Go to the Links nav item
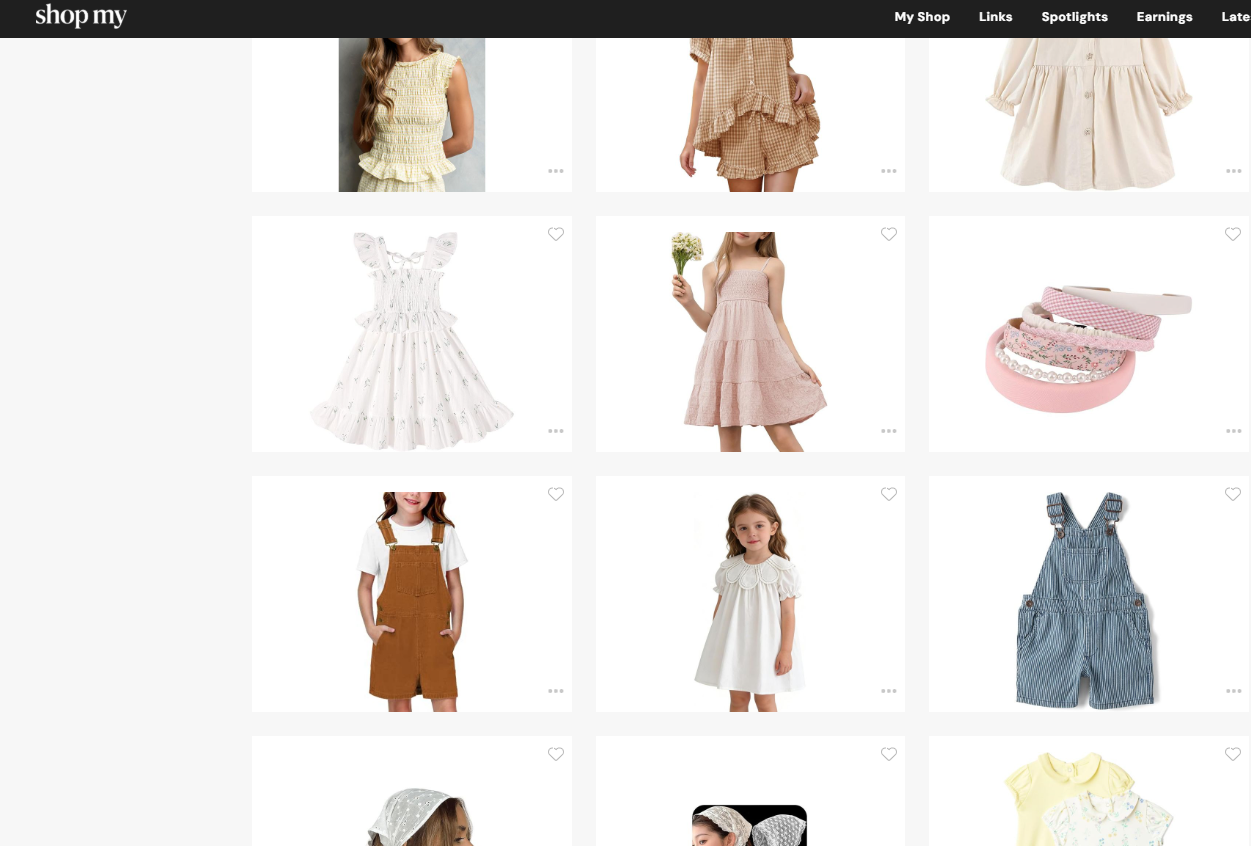Viewport: 1251px width, 846px height. 995,17
